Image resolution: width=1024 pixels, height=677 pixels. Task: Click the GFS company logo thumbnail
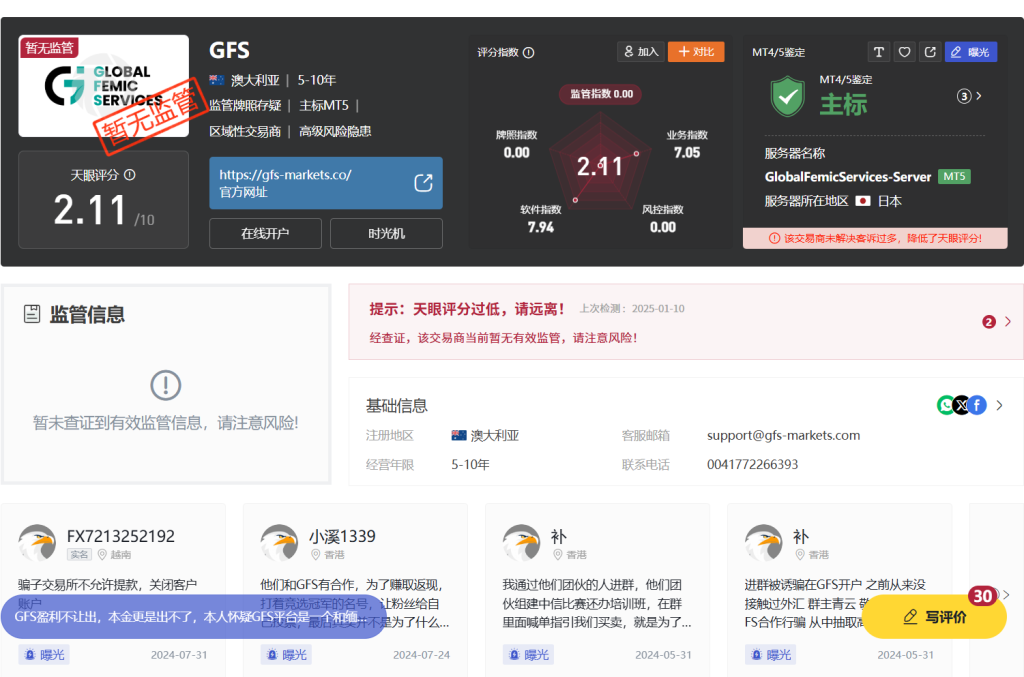104,86
